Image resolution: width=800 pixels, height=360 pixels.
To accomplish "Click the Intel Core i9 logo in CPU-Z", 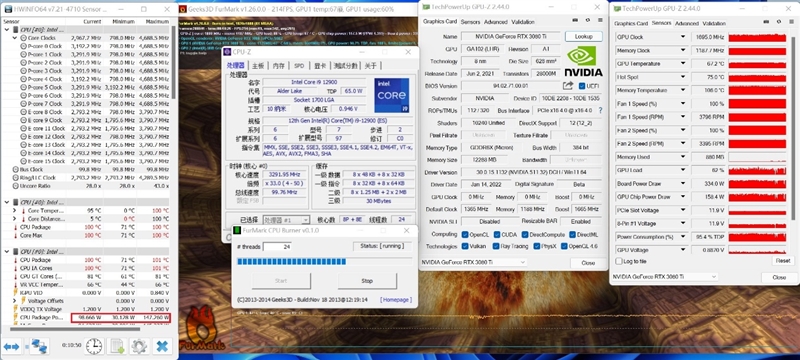I will pyautogui.click(x=391, y=95).
